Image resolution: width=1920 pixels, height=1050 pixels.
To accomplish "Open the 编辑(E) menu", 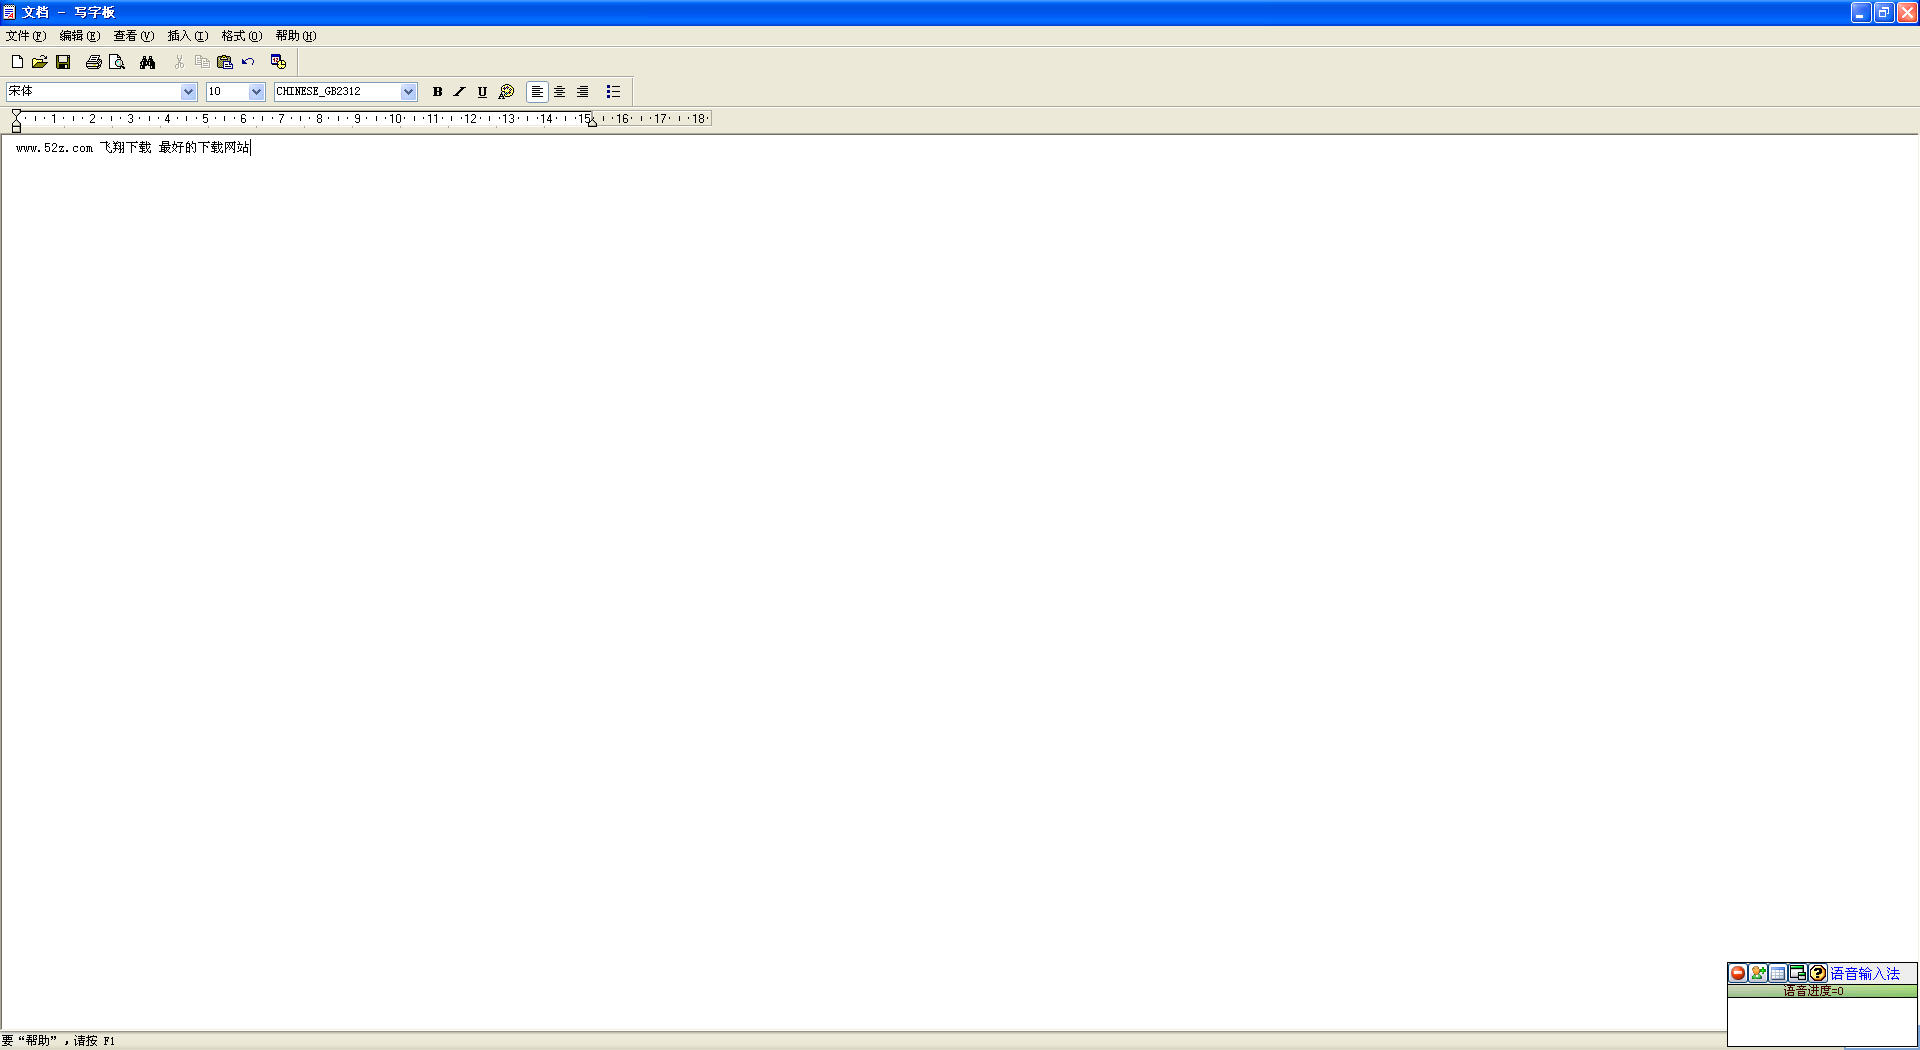I will click(x=80, y=36).
